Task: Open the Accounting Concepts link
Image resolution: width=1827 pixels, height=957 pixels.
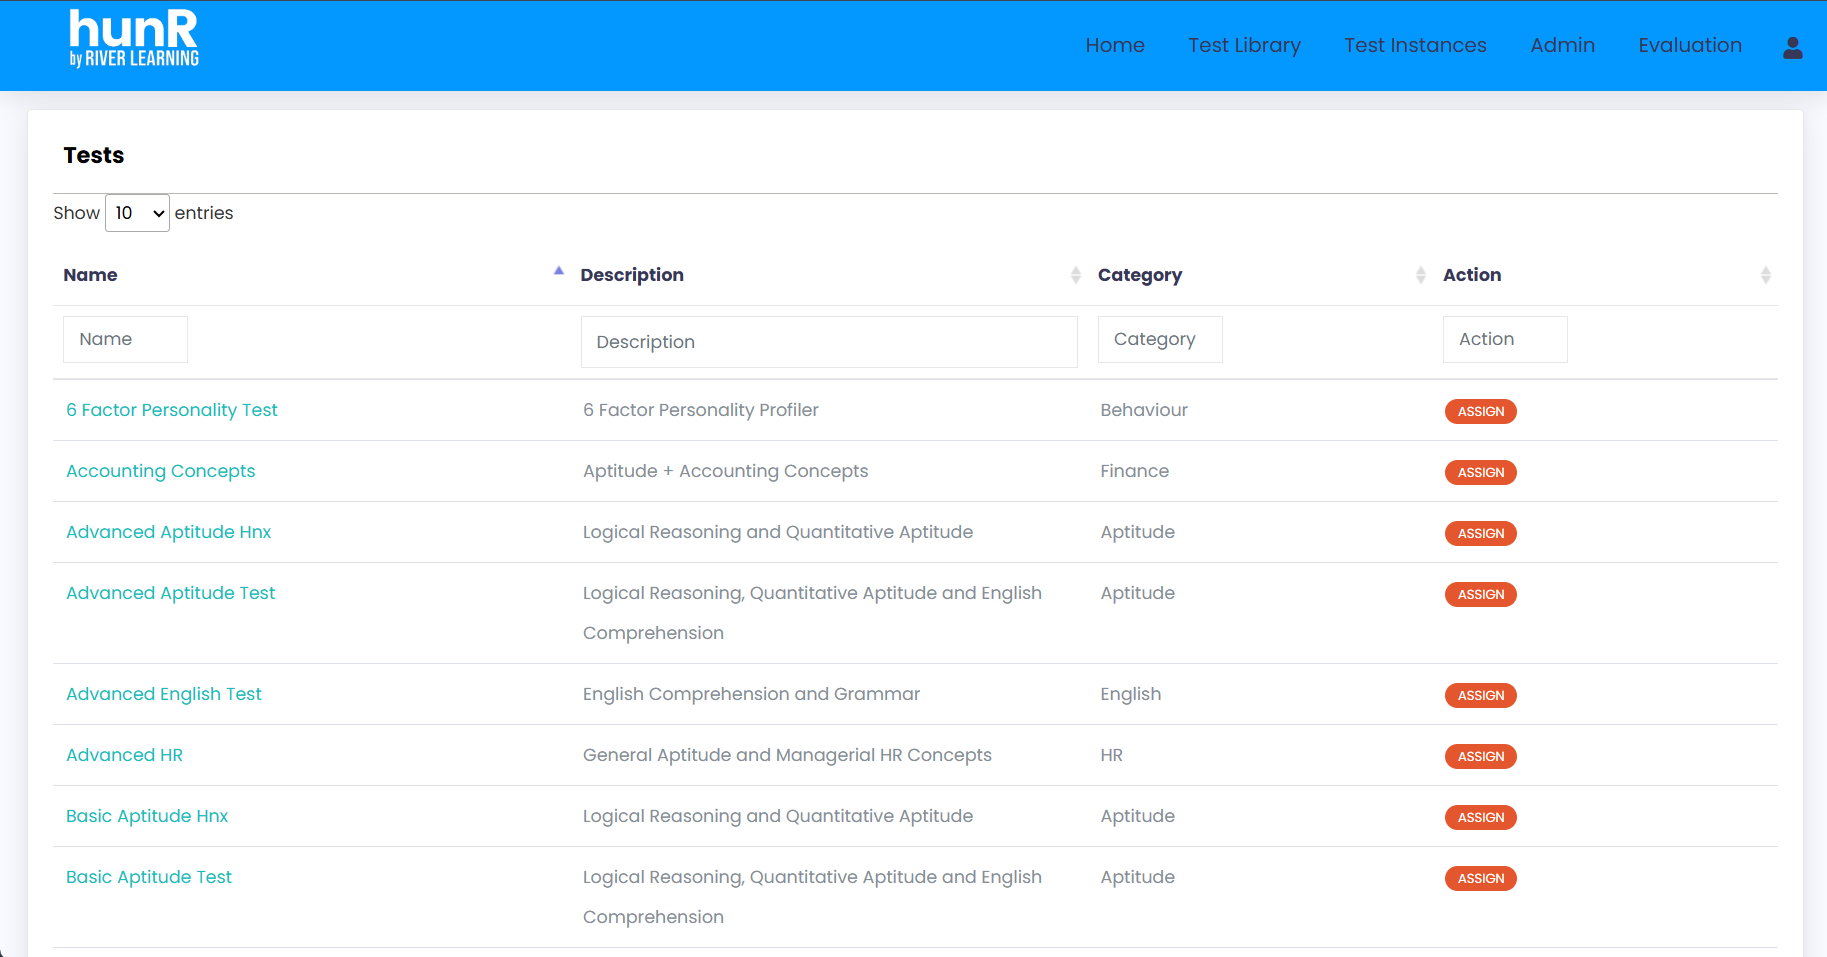Action: [161, 471]
